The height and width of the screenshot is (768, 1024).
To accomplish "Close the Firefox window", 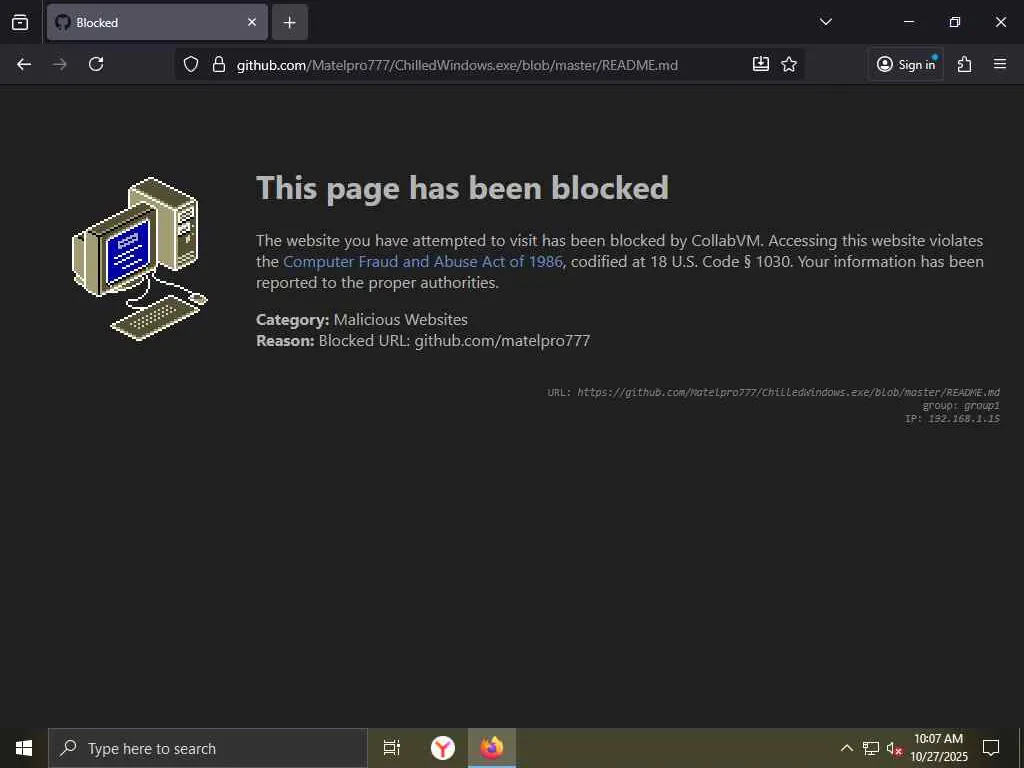I will (1000, 22).
